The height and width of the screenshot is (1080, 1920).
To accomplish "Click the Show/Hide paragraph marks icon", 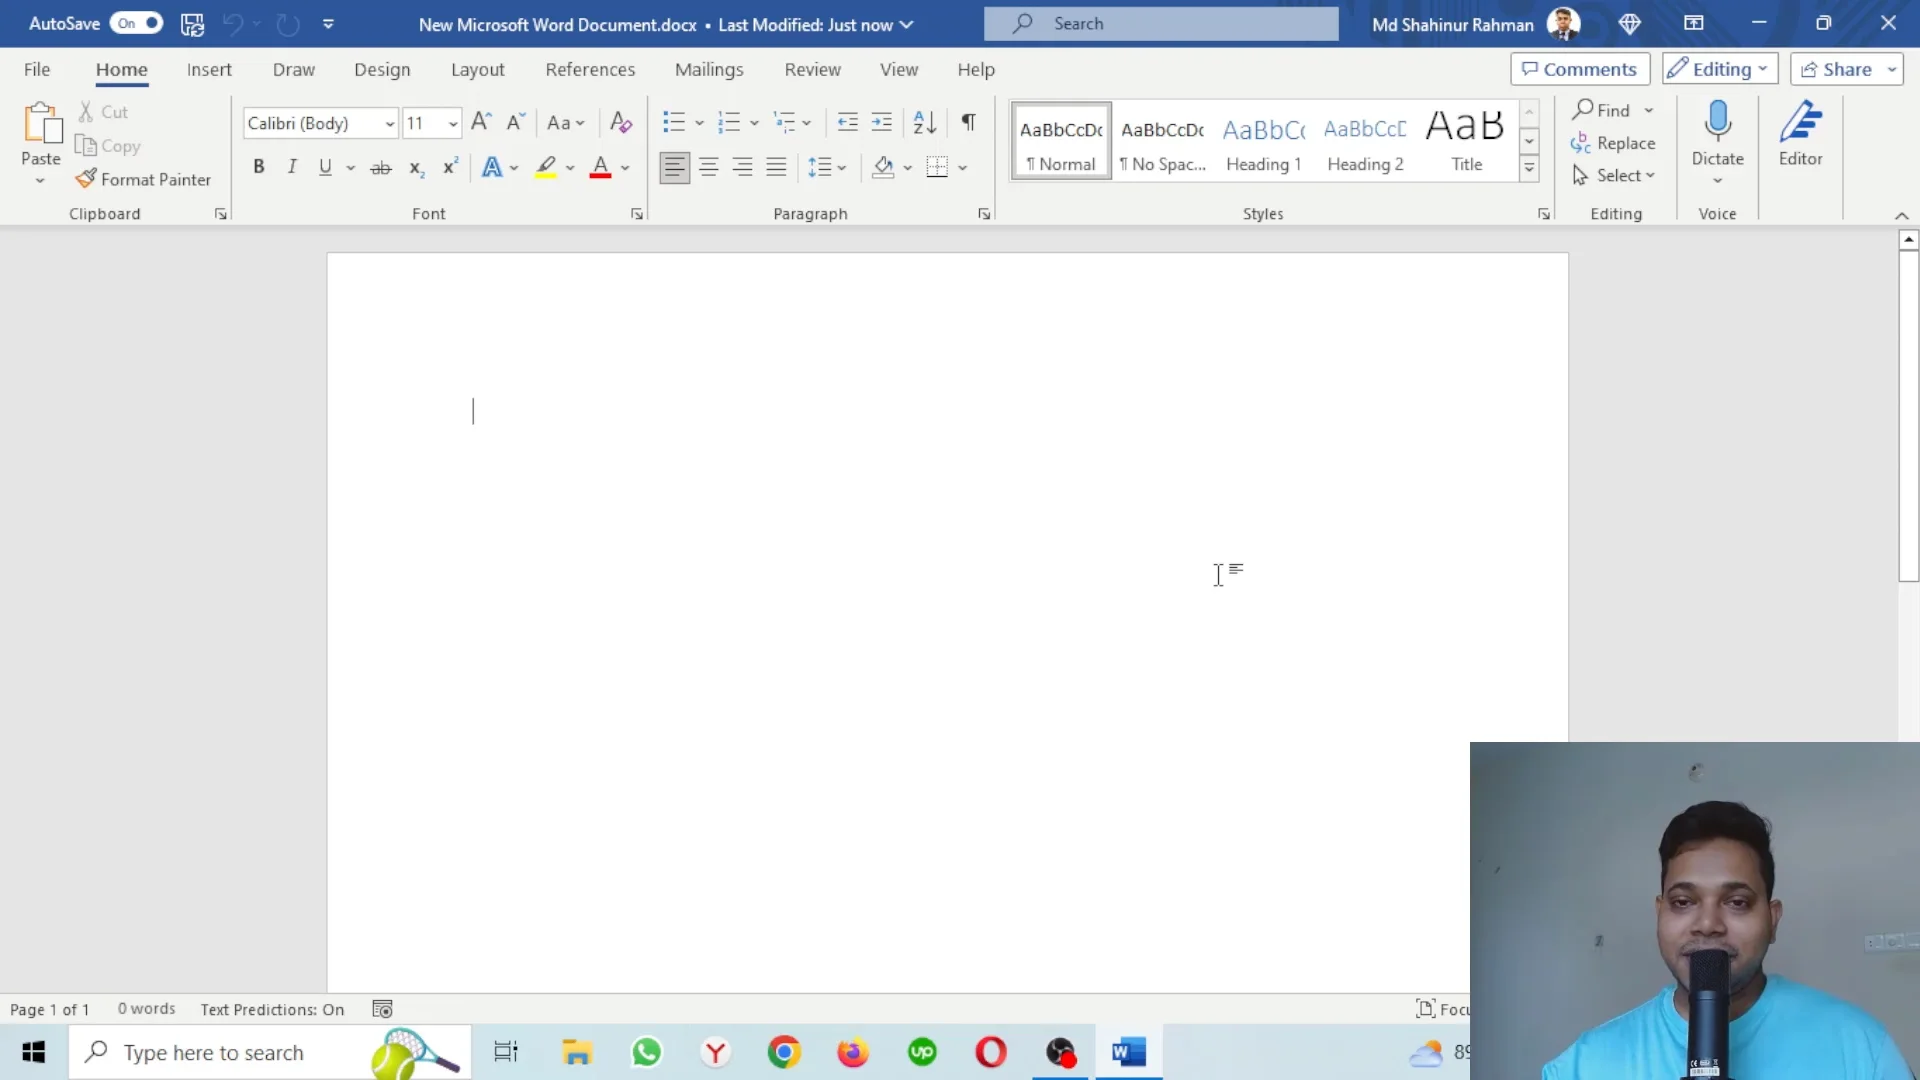I will 968,122.
